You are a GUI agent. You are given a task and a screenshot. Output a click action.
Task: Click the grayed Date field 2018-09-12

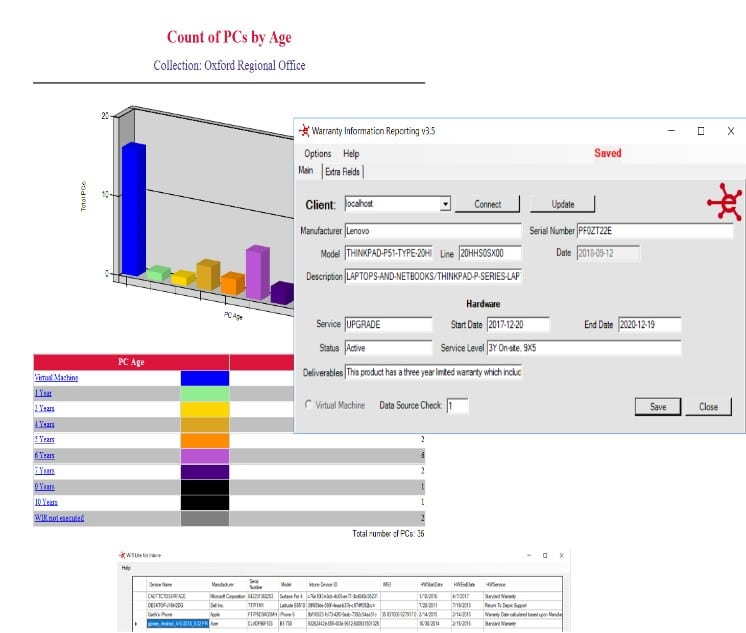[608, 253]
